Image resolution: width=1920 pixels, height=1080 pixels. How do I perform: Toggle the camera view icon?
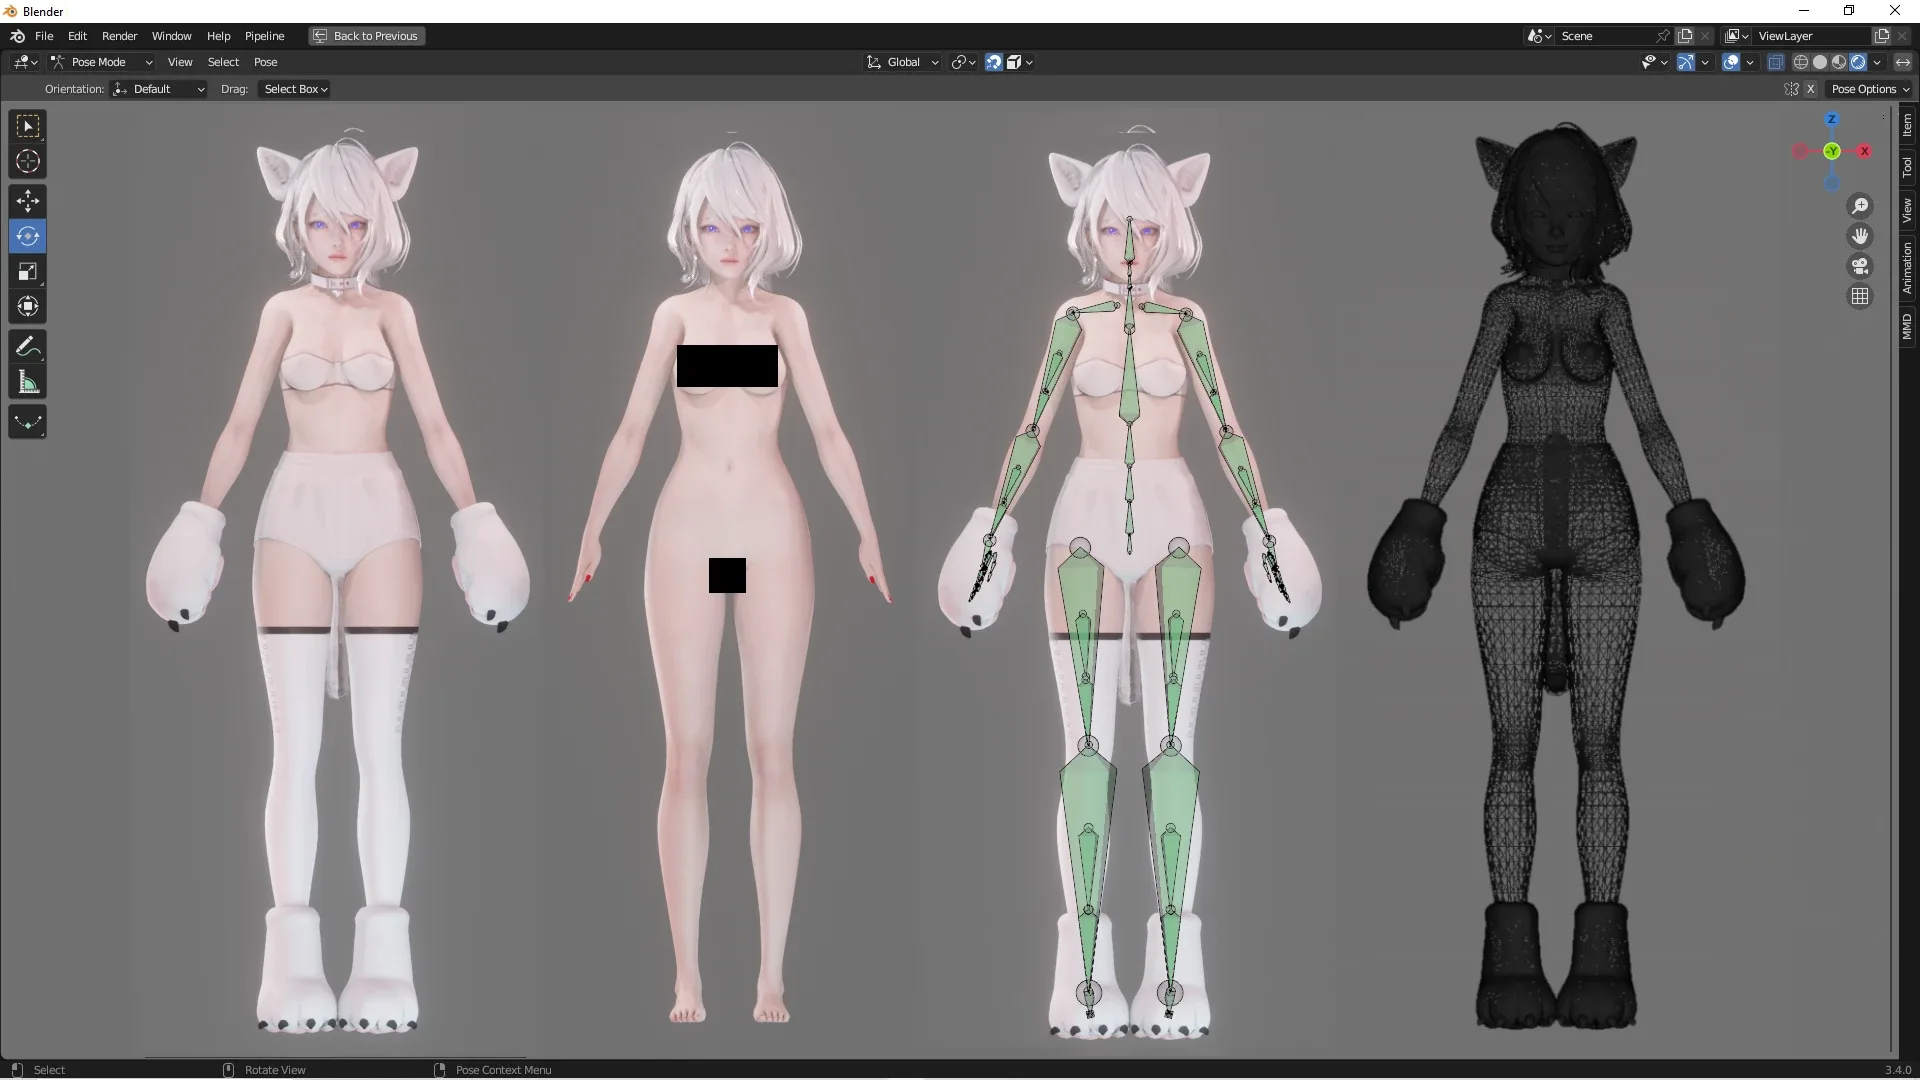pyautogui.click(x=1860, y=266)
